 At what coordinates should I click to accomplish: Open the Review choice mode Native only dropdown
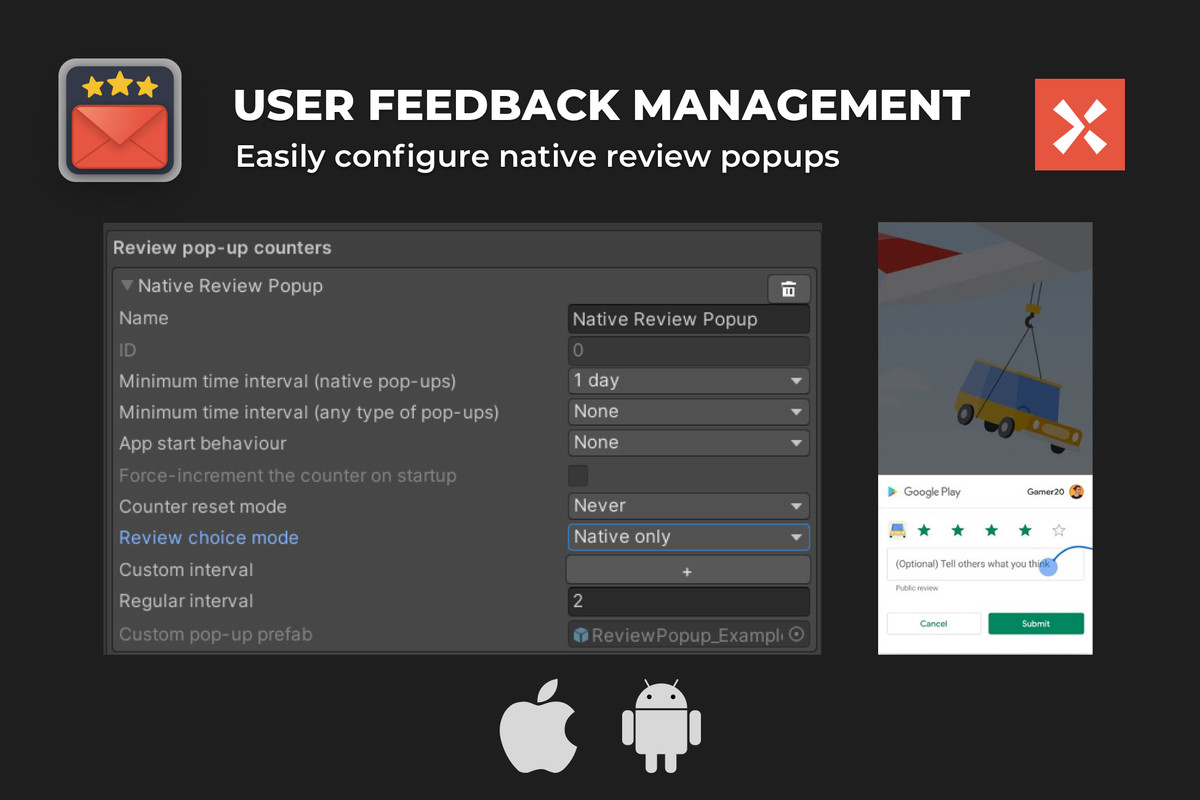(688, 537)
